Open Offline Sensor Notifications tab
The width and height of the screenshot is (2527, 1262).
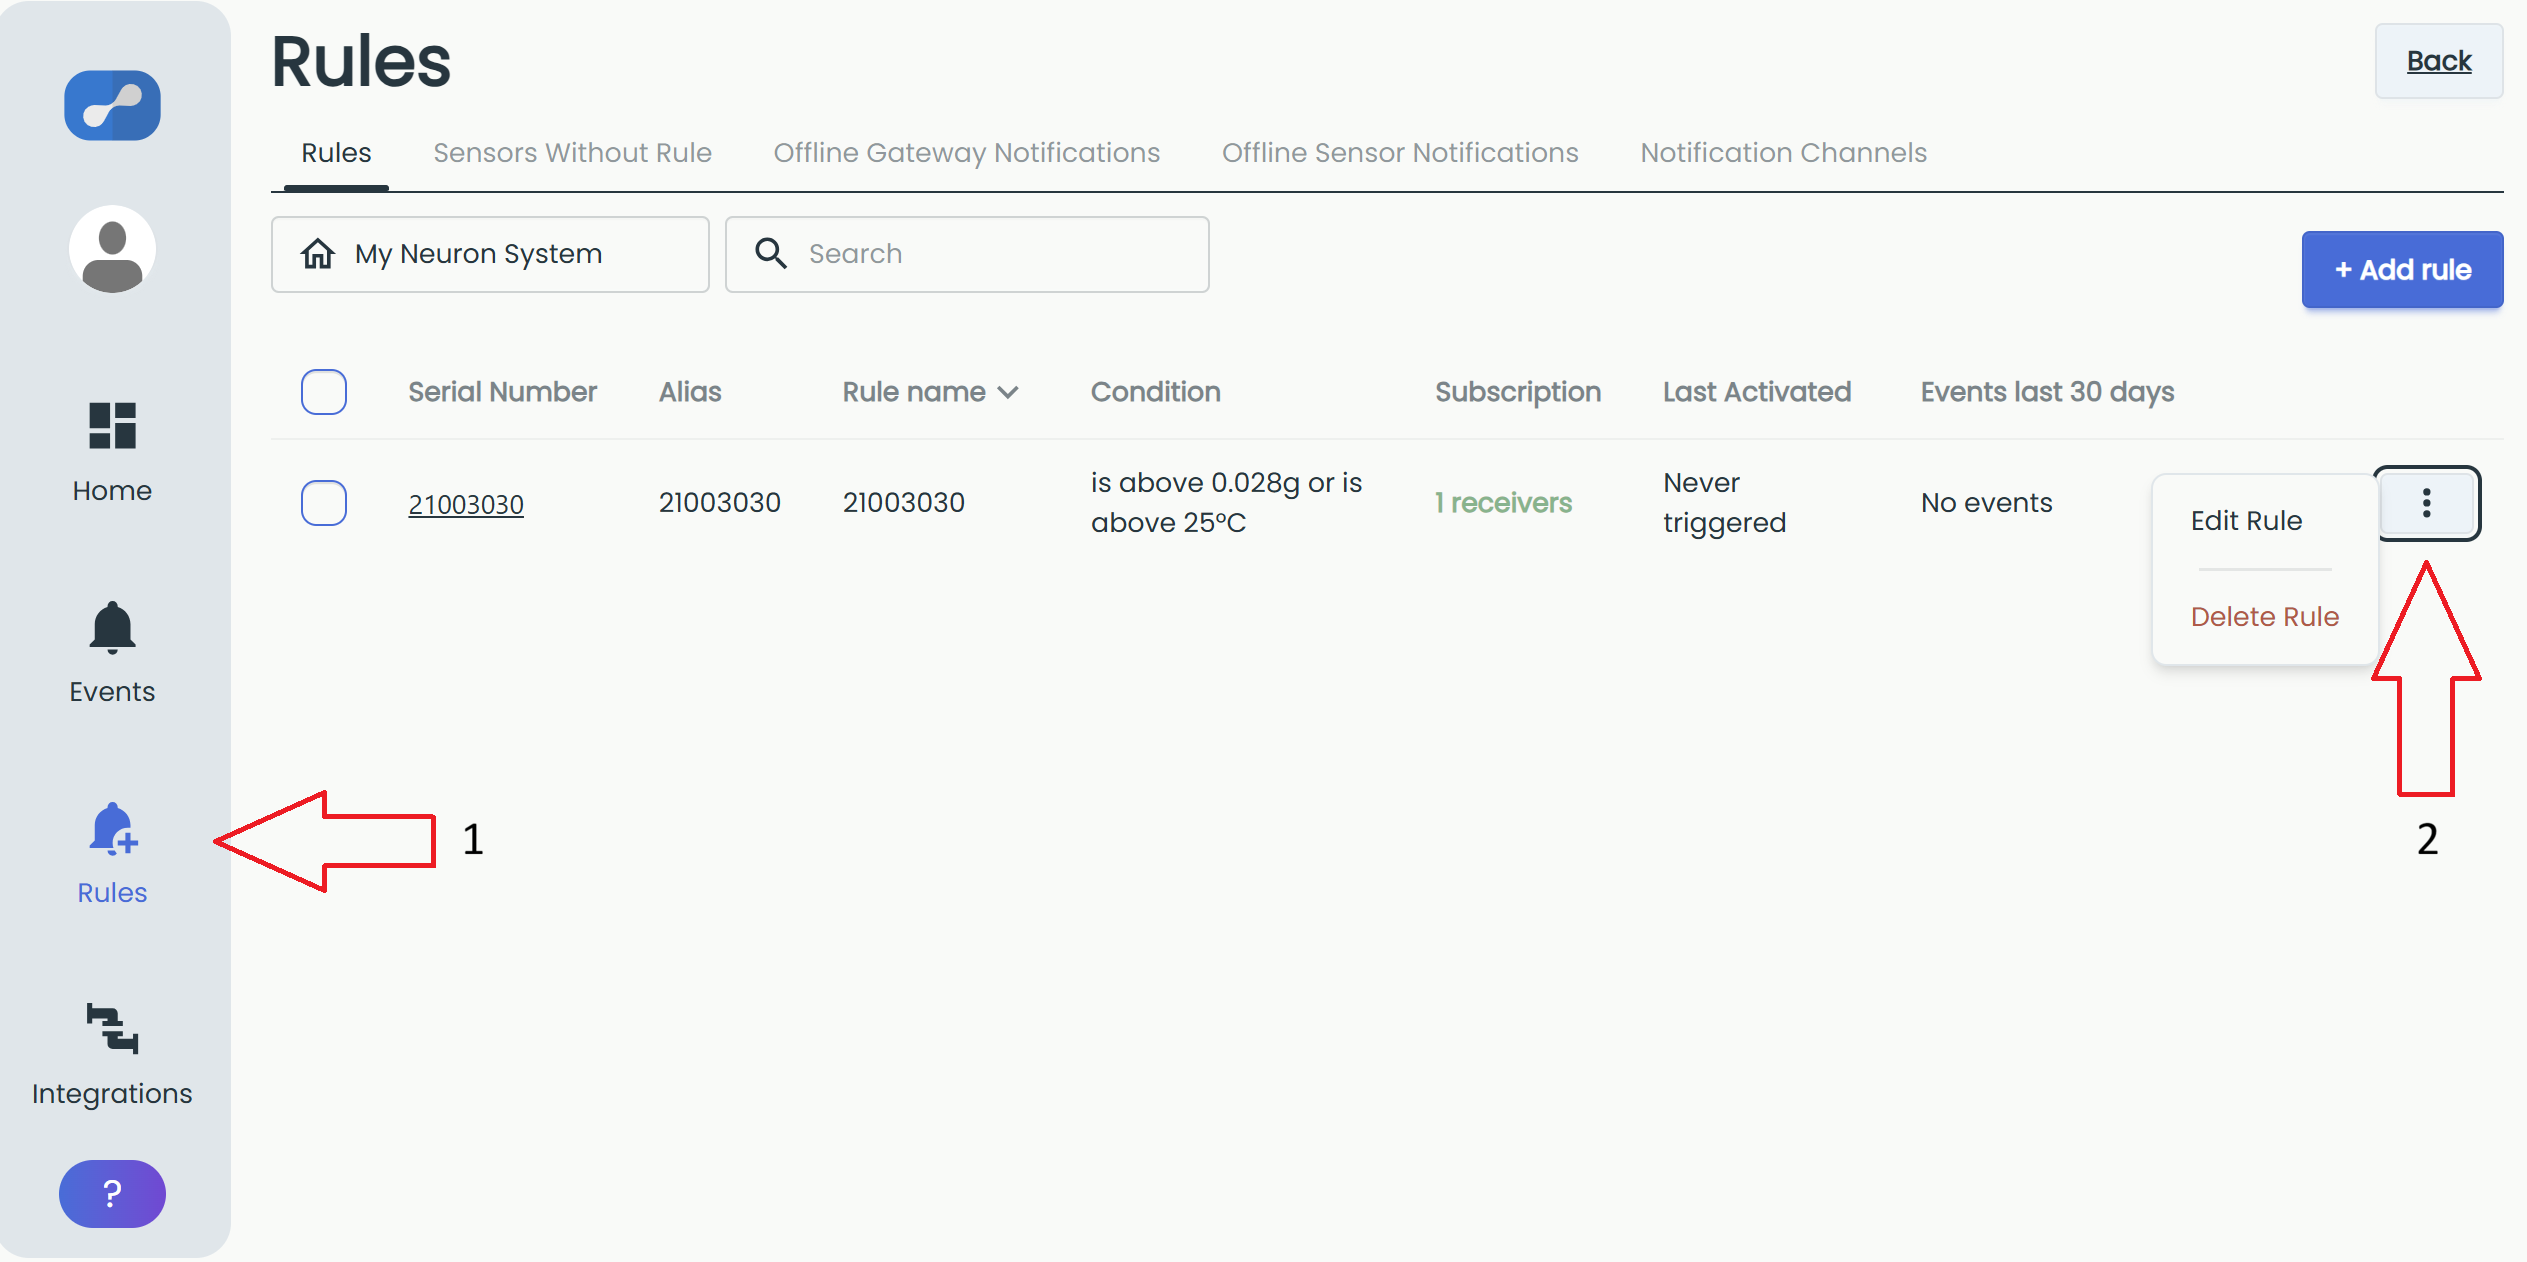tap(1400, 153)
